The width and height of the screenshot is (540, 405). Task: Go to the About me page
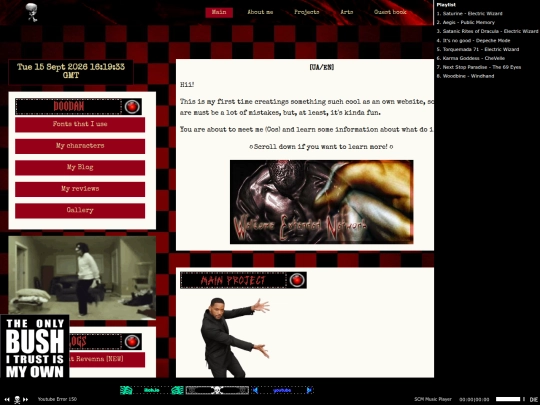pos(260,12)
